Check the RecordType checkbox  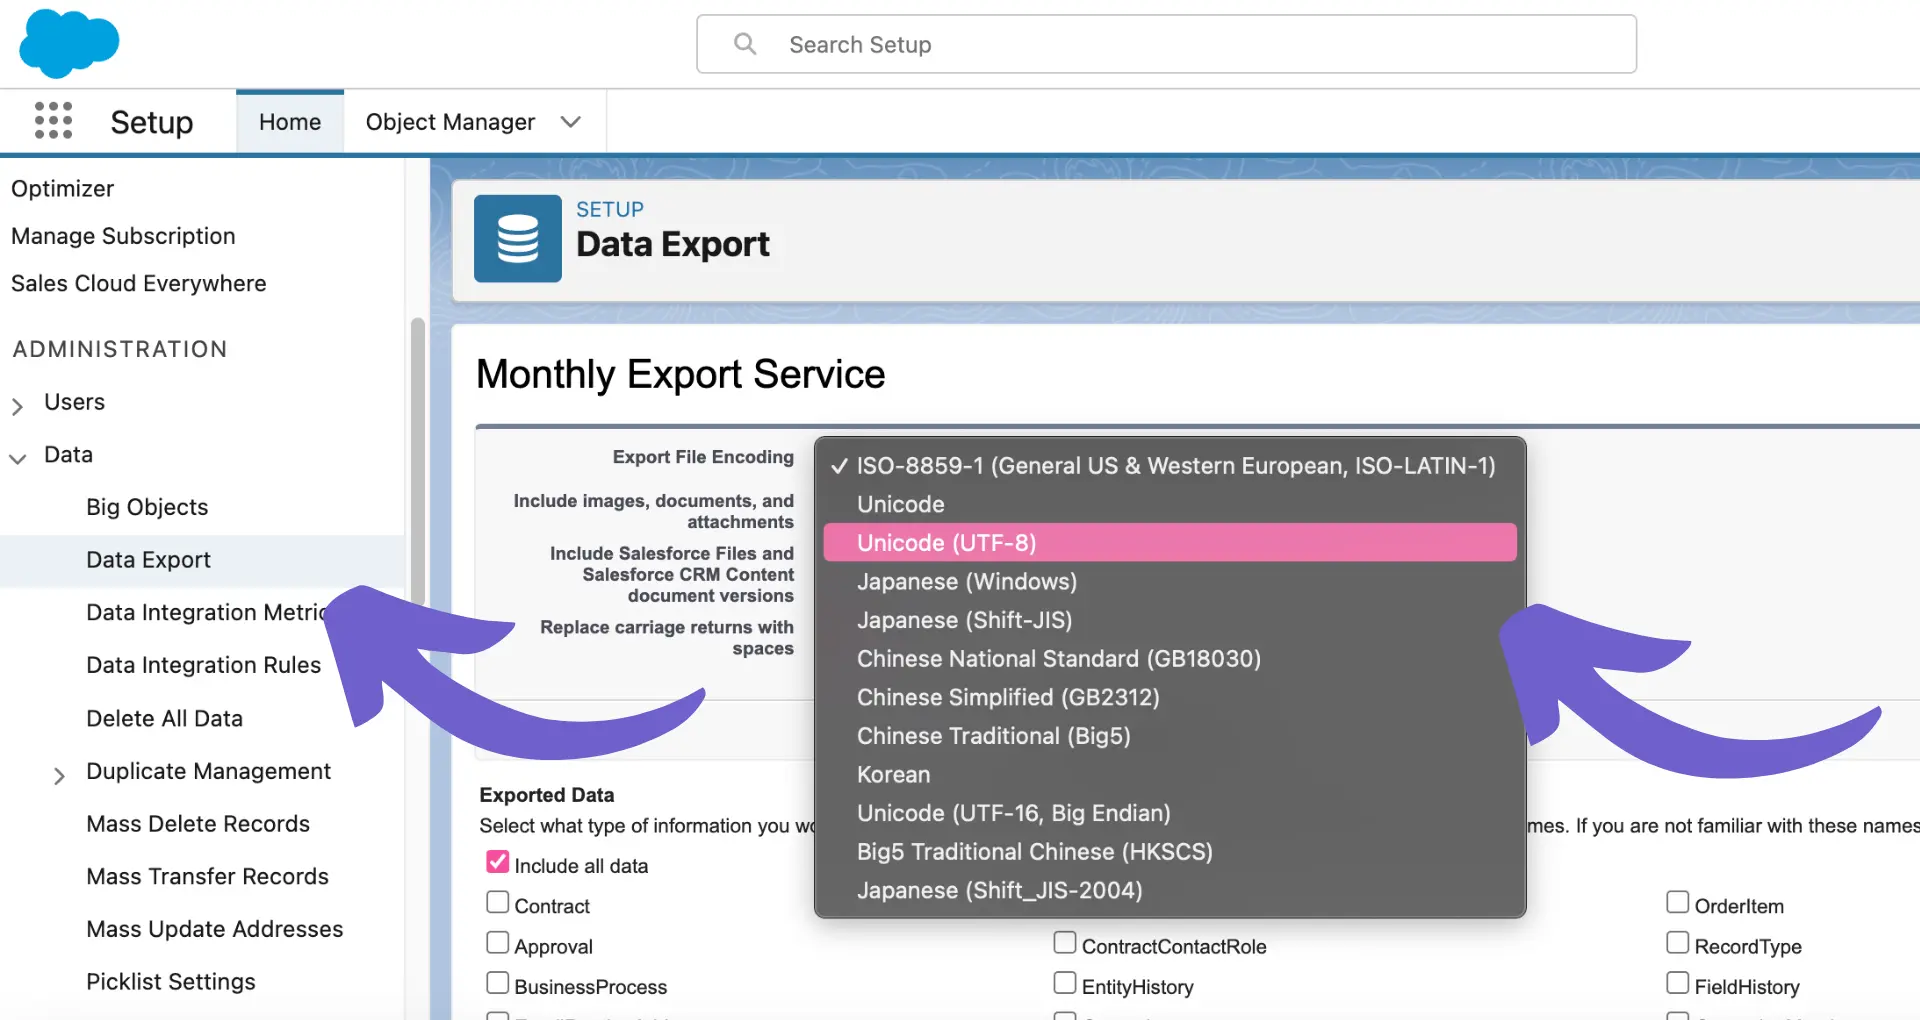coord(1678,942)
